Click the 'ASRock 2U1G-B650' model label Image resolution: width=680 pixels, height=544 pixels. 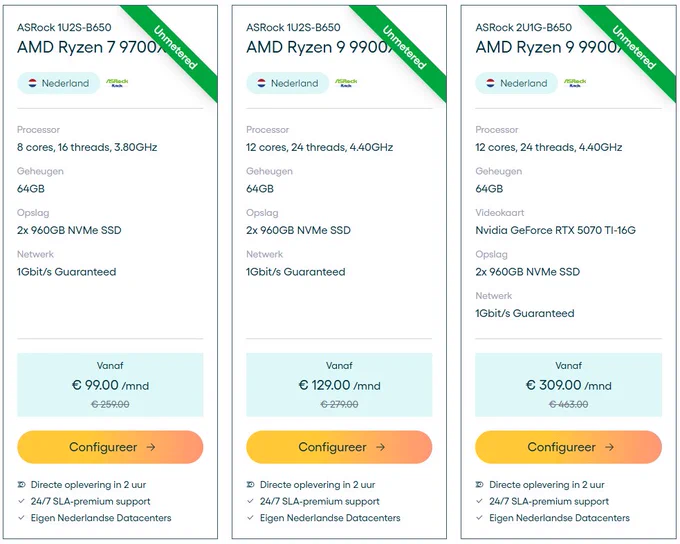pos(523,27)
